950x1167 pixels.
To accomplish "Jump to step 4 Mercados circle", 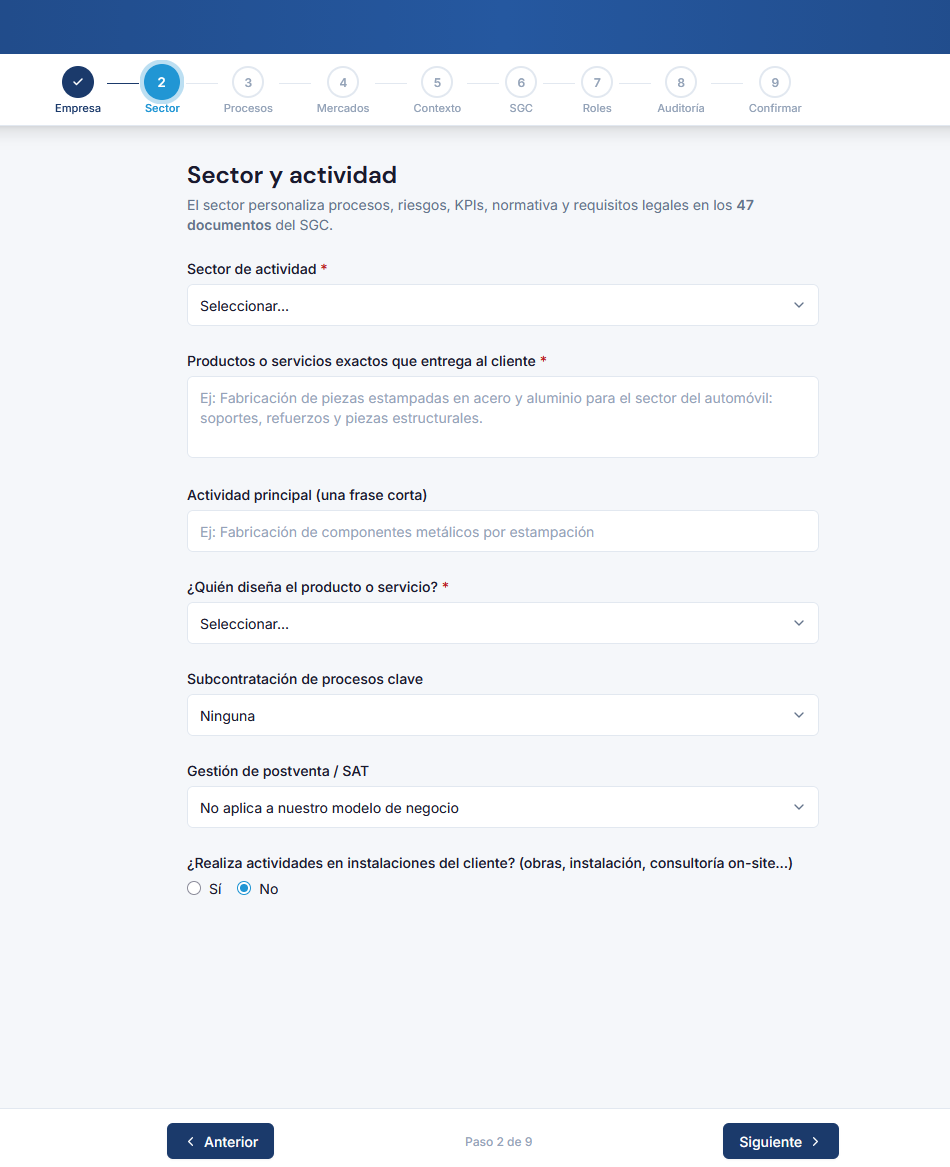I will [x=342, y=83].
